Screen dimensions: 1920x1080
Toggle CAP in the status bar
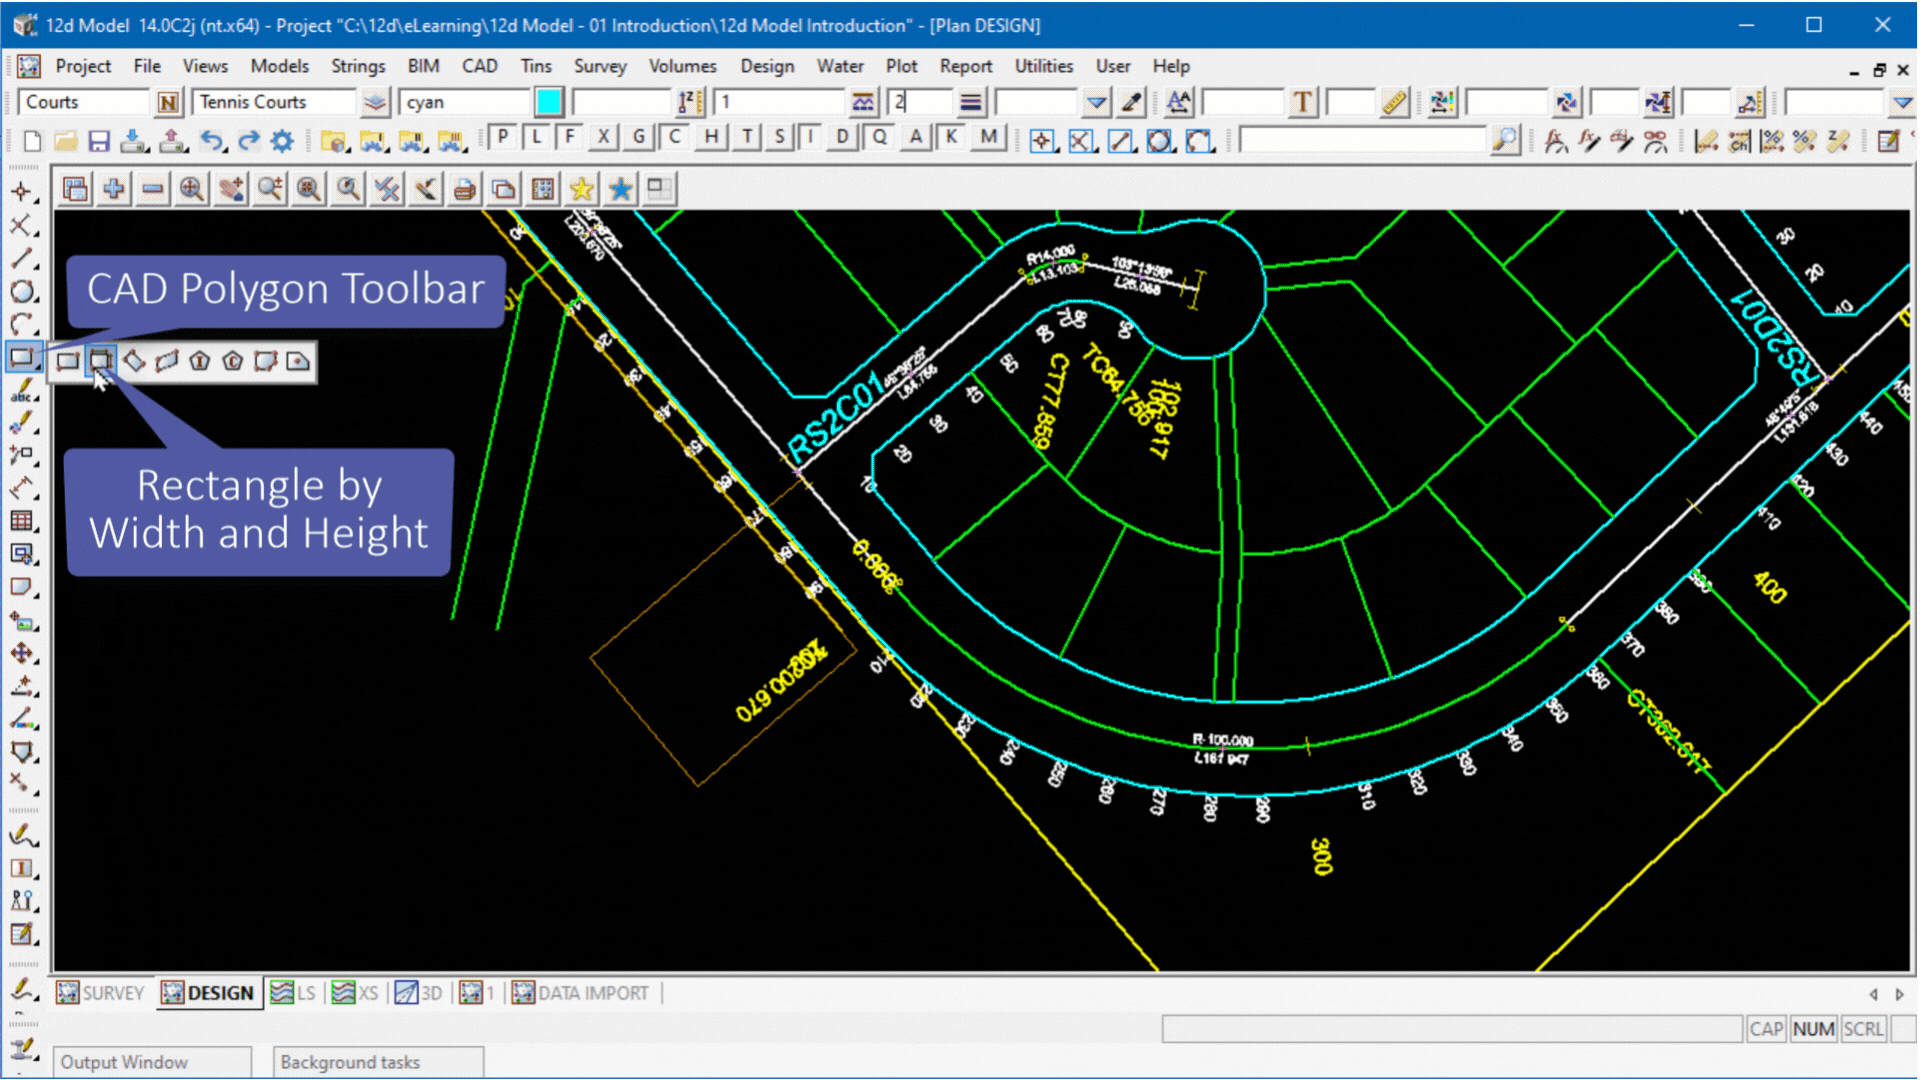[1766, 1028]
